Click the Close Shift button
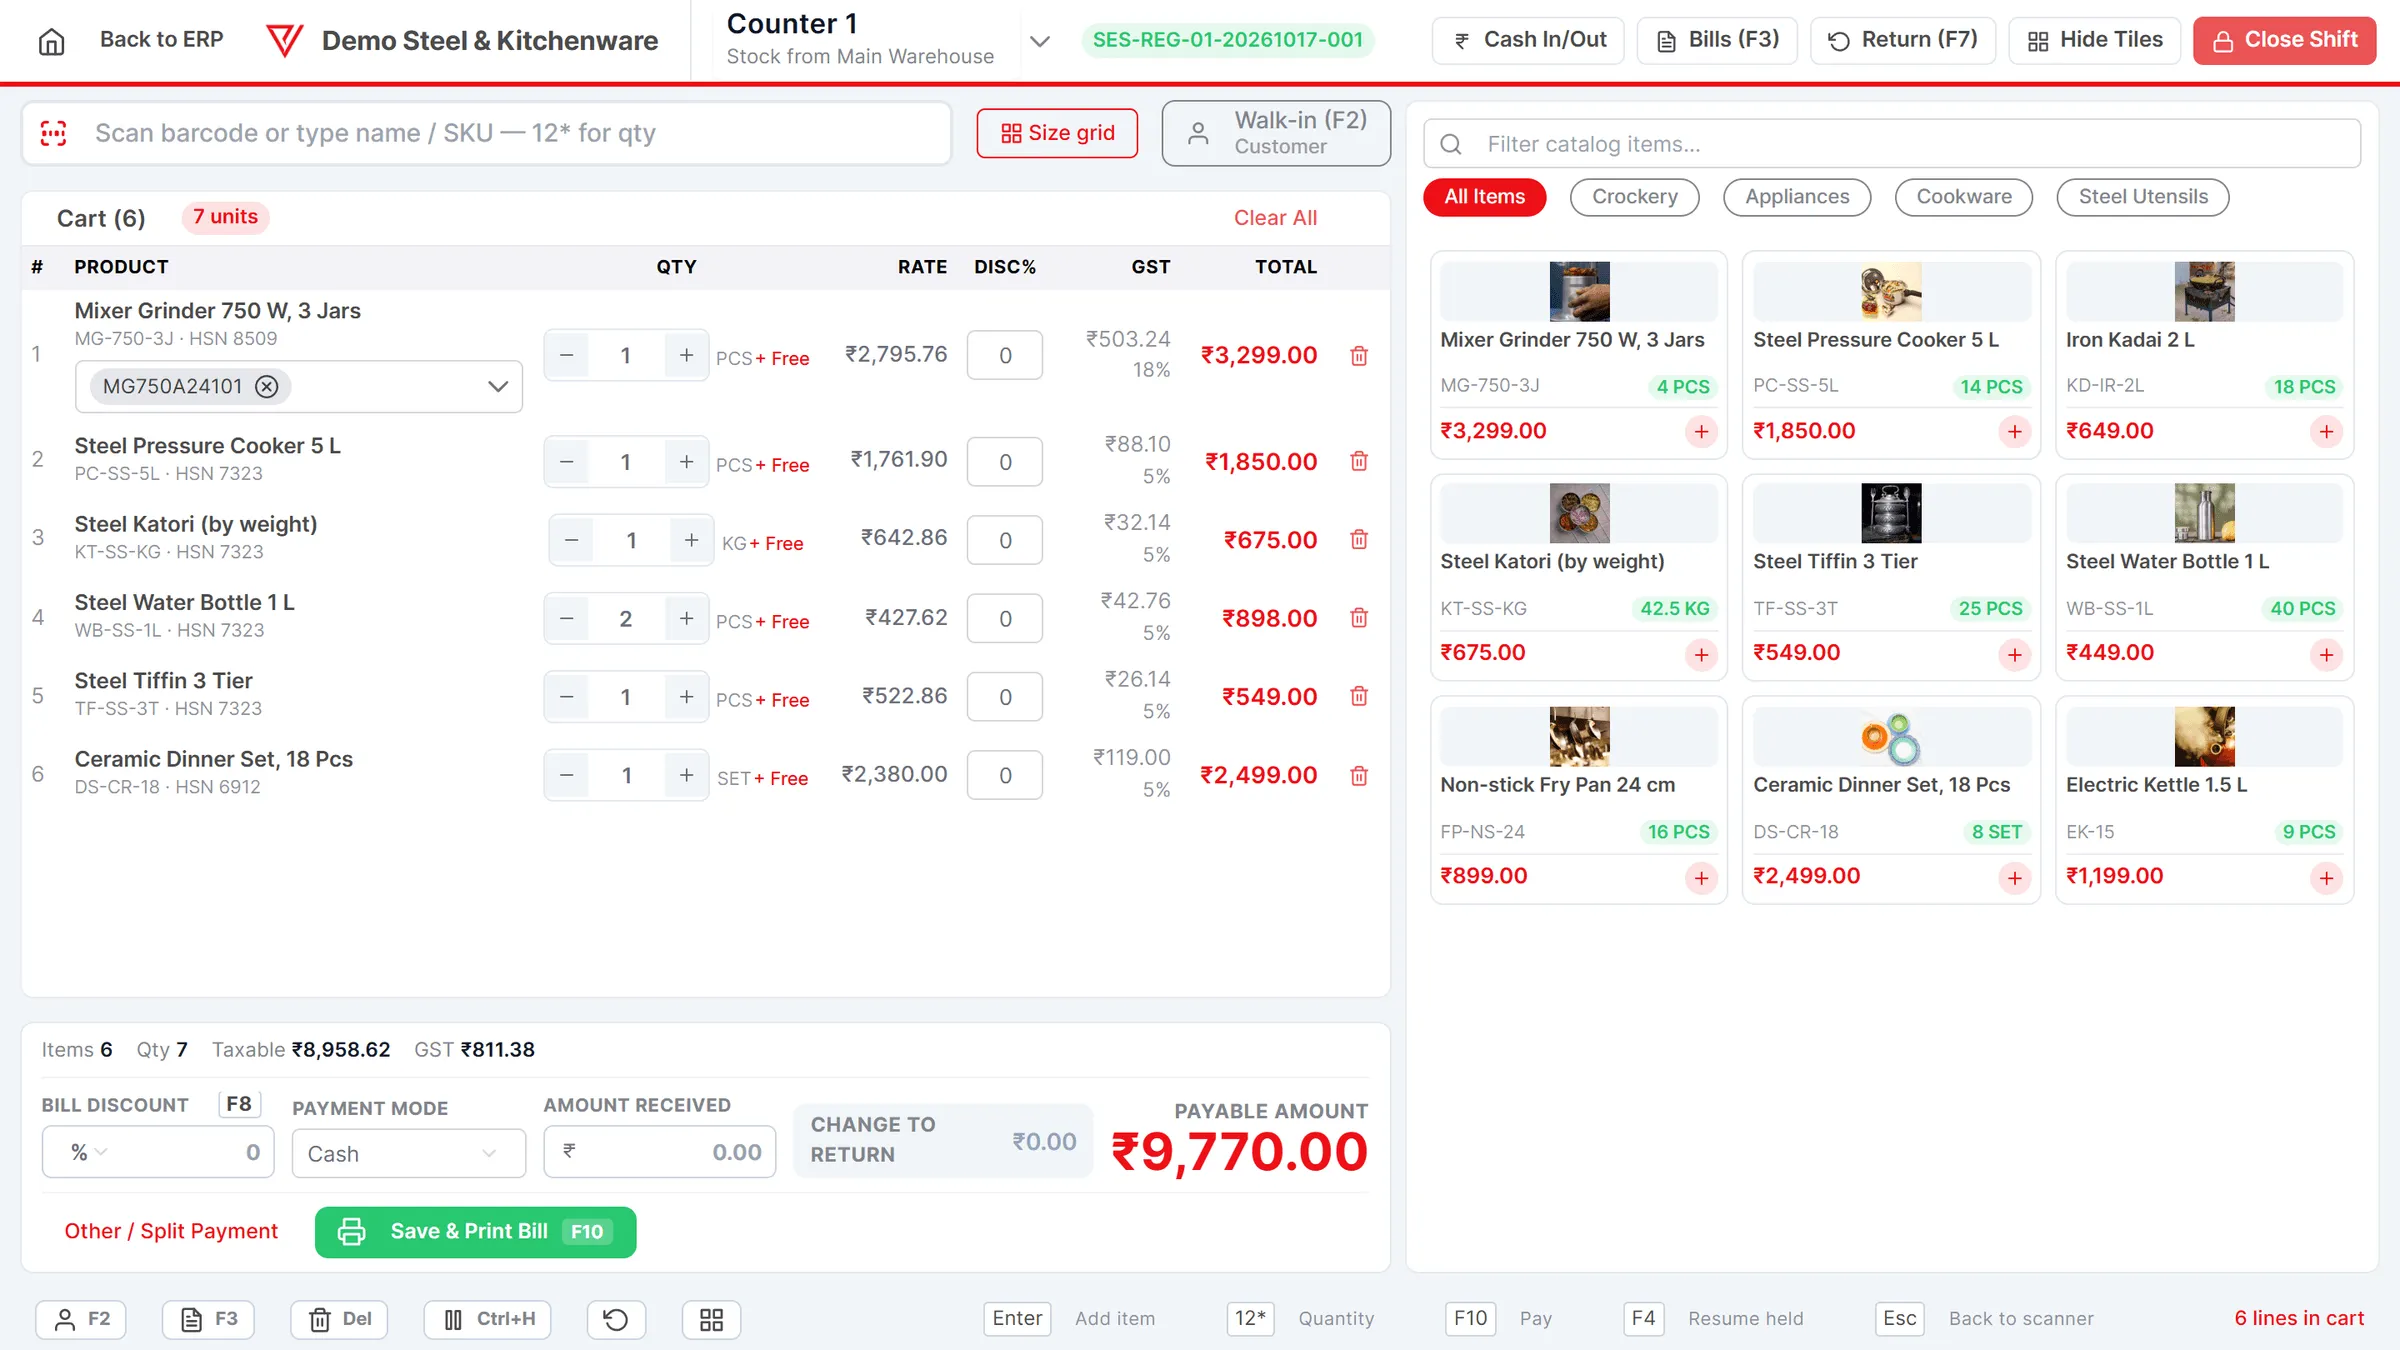The width and height of the screenshot is (2400, 1350). click(2284, 40)
